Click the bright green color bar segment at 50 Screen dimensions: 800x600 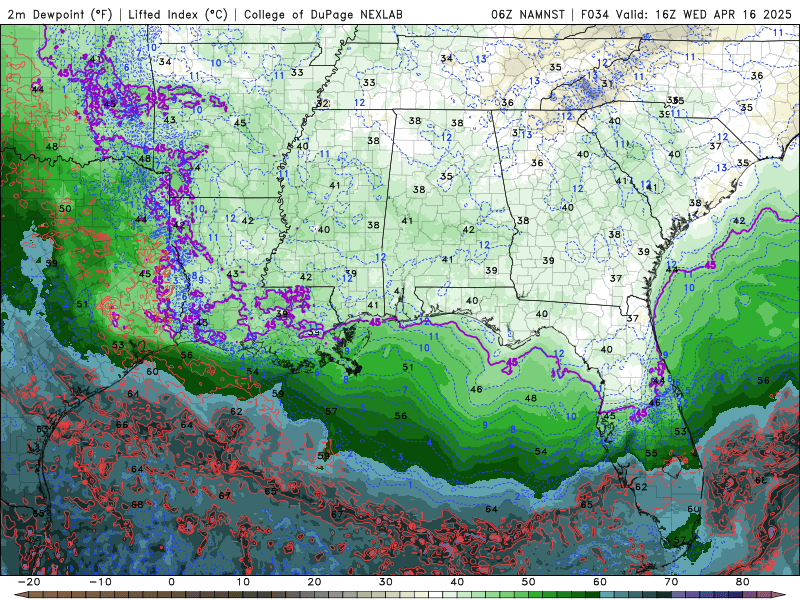coord(535,594)
